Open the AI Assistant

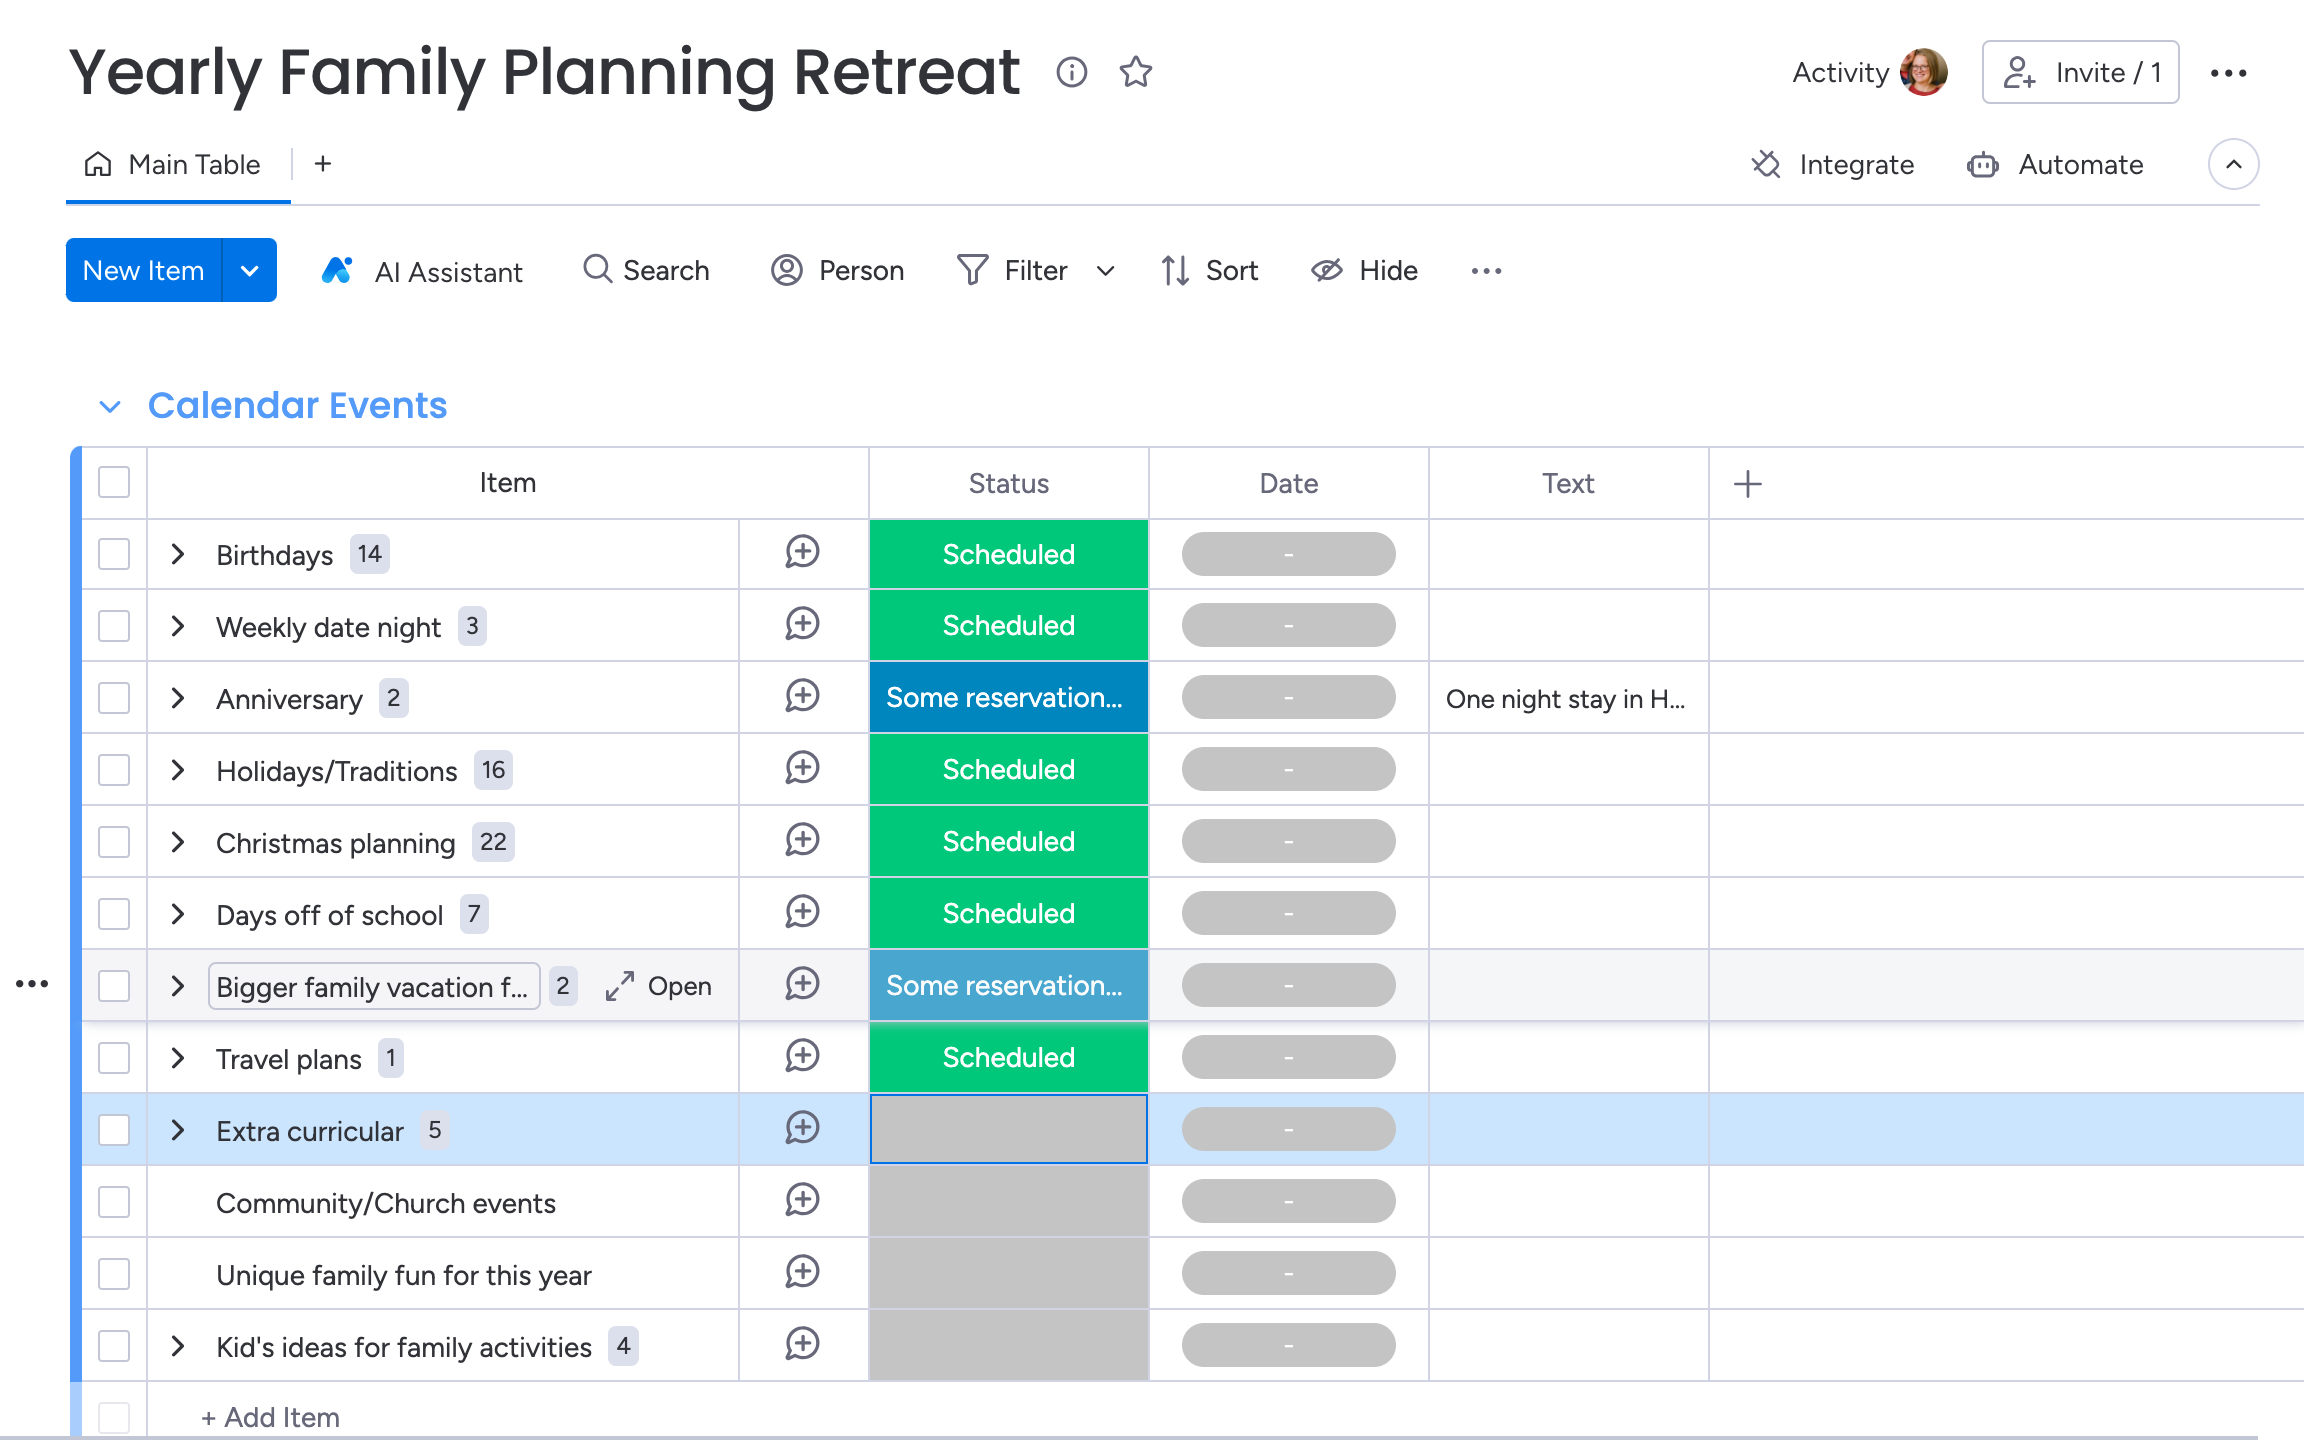[422, 271]
